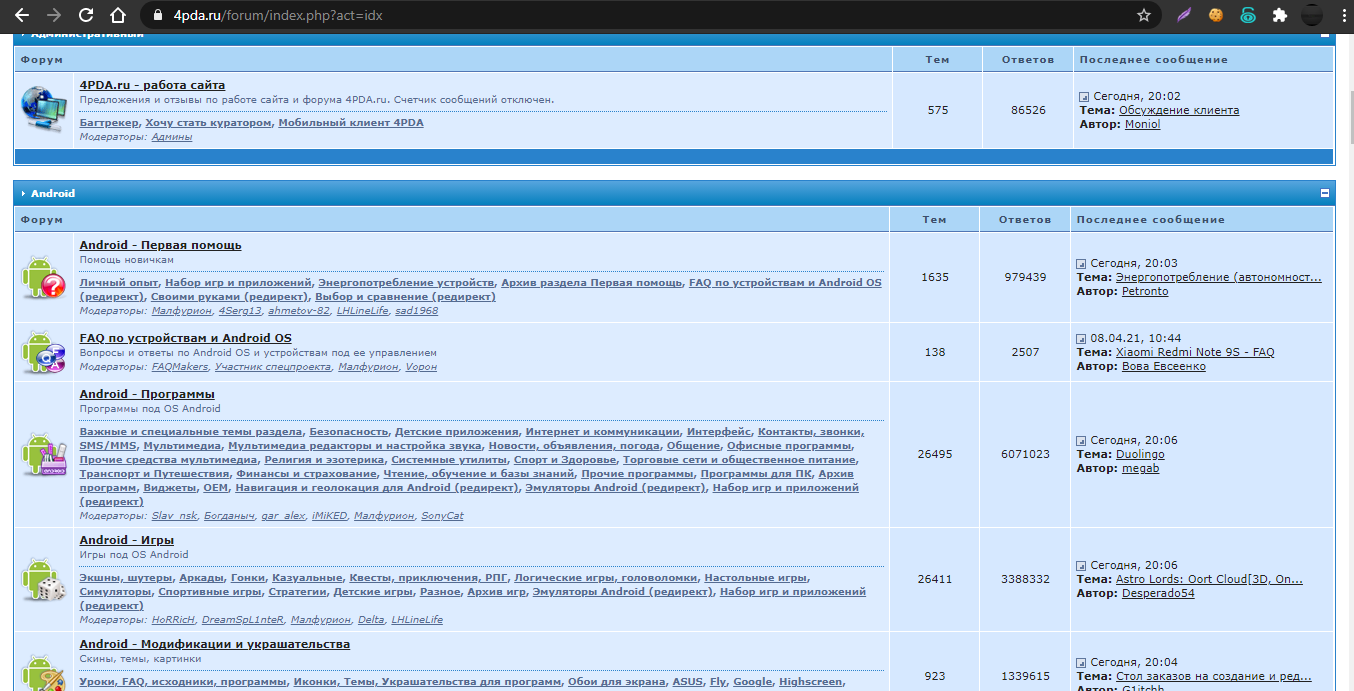Image resolution: width=1354 pixels, height=691 pixels.
Task: Open the Личный опыт subforum
Action: 118,283
